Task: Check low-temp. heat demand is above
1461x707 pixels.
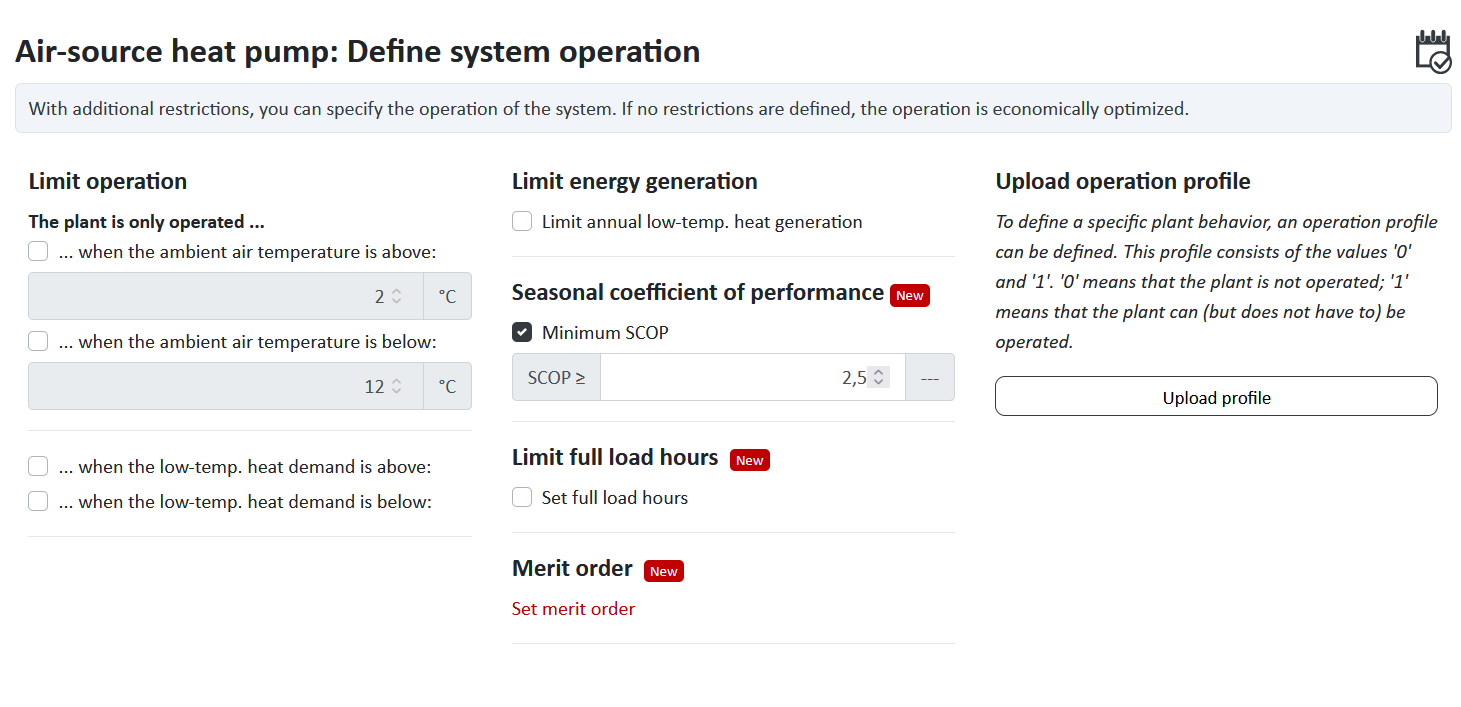Action: pos(38,466)
